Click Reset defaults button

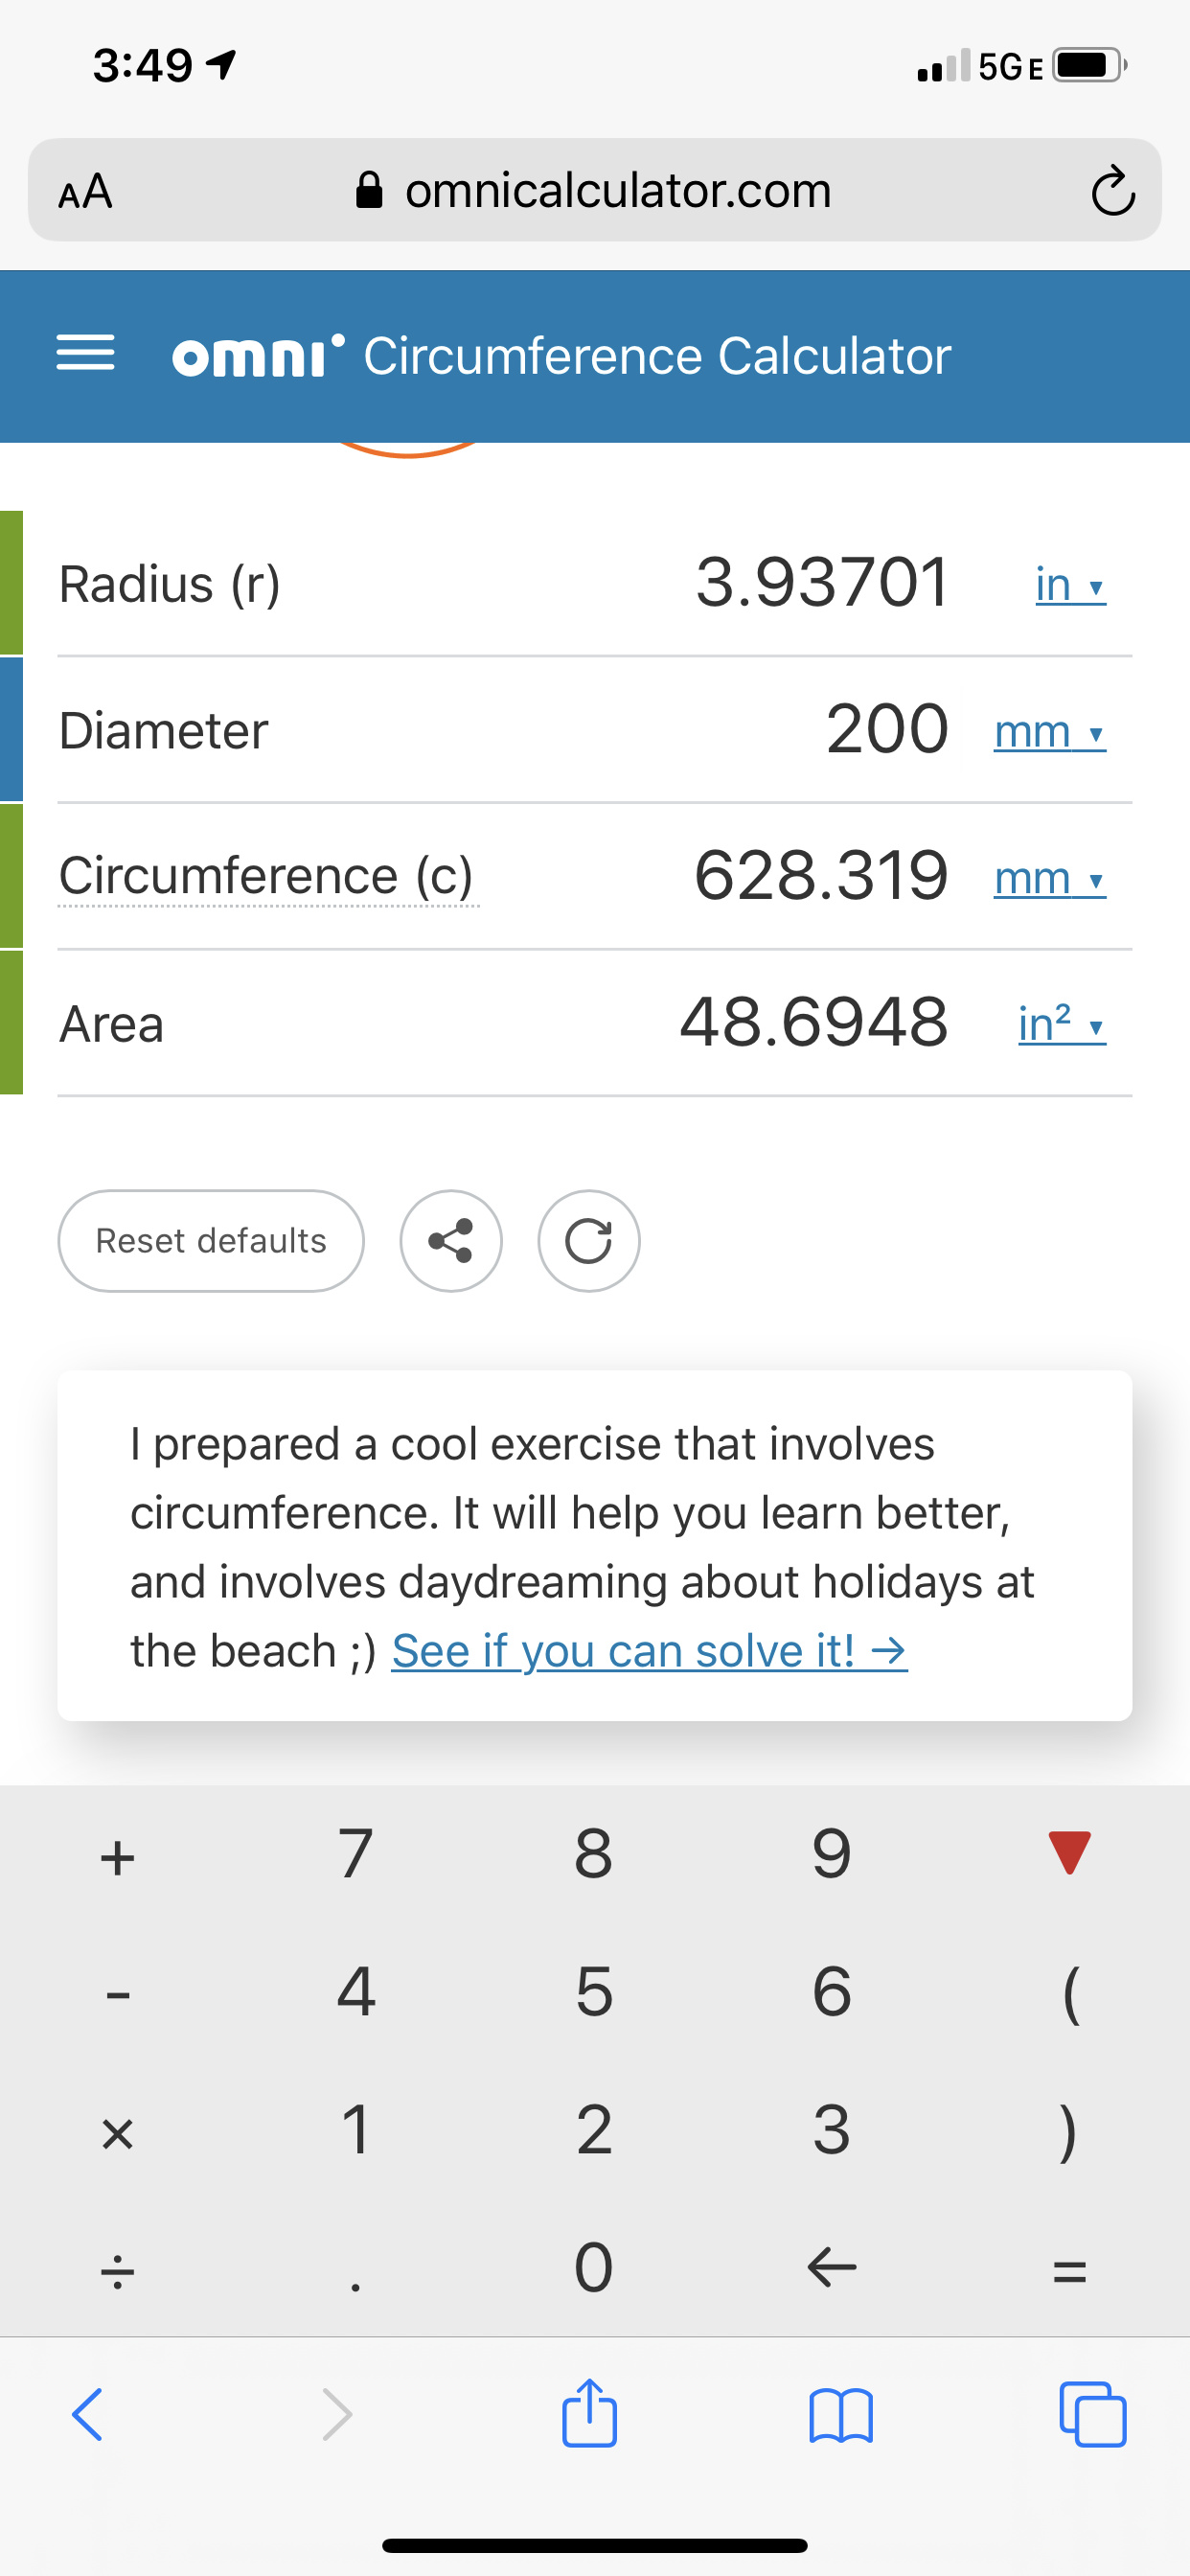tap(211, 1241)
